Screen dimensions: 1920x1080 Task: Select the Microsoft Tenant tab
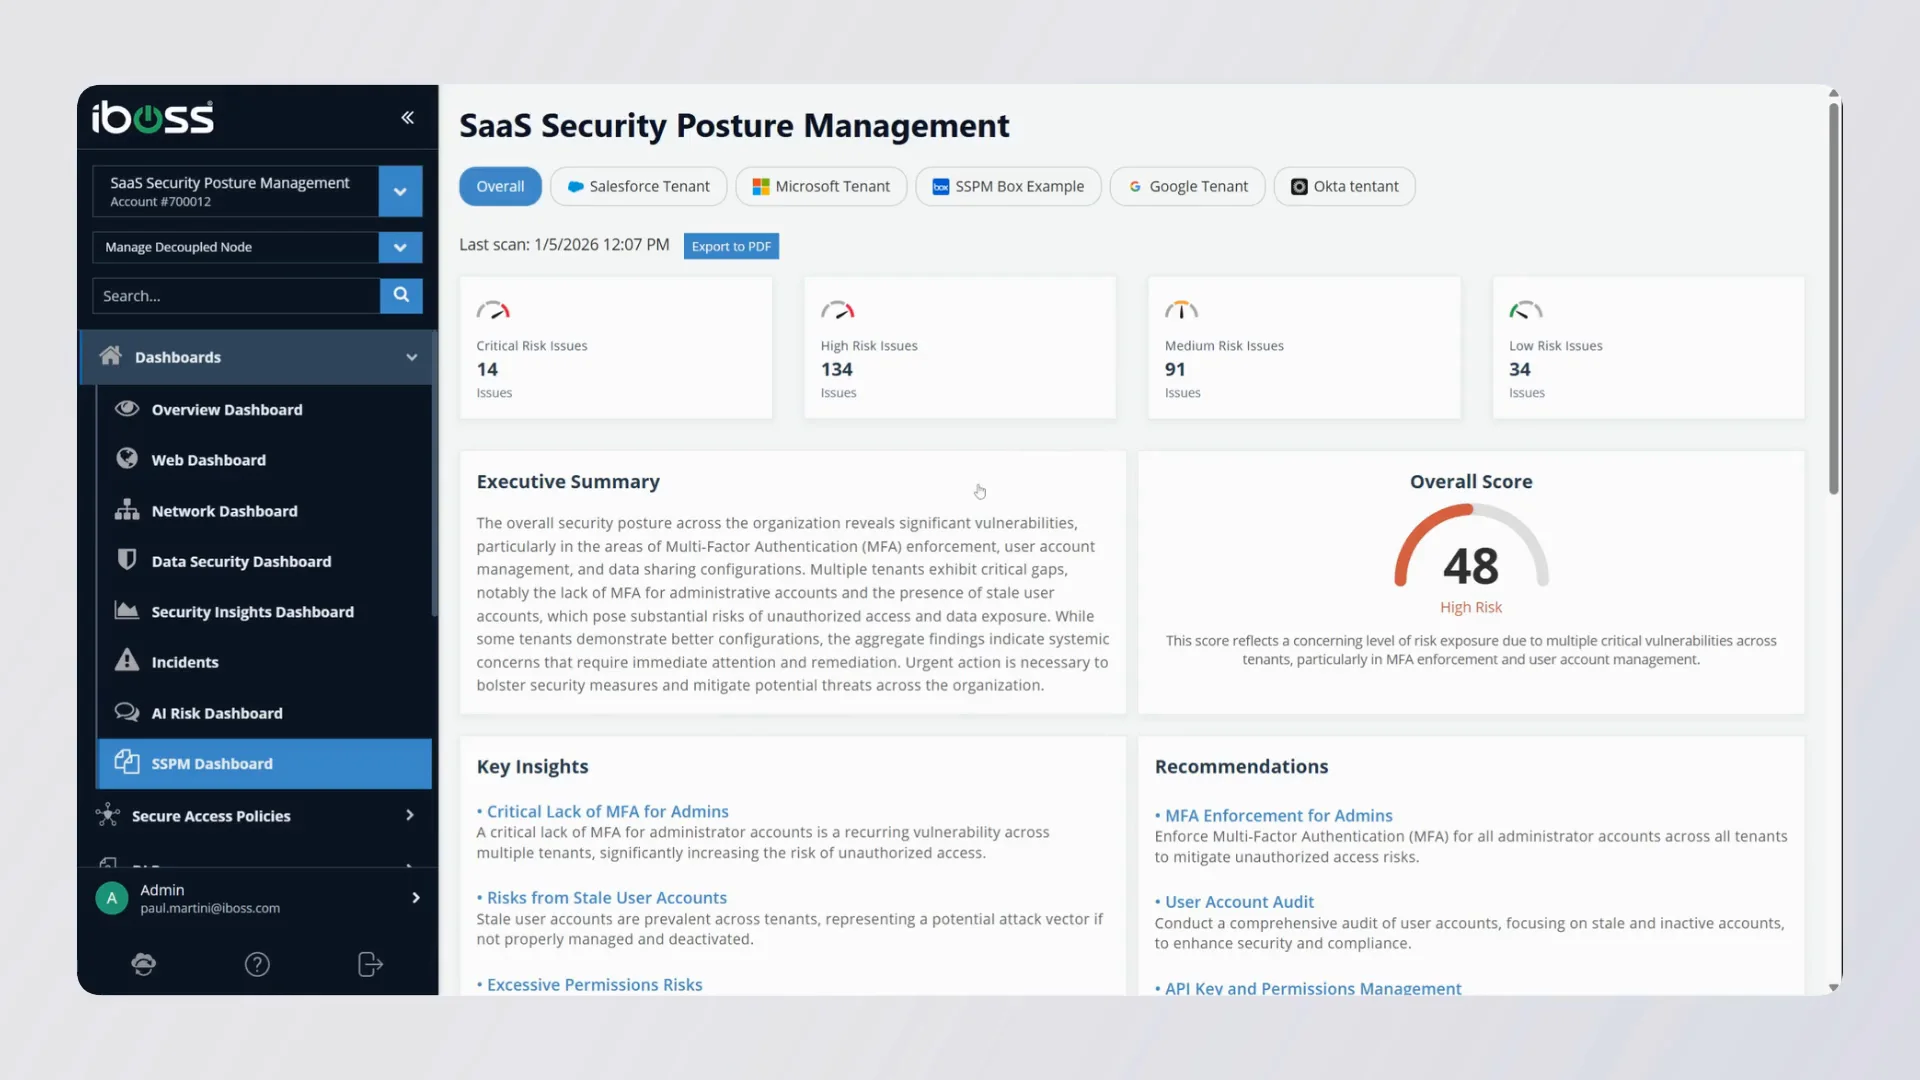[821, 187]
